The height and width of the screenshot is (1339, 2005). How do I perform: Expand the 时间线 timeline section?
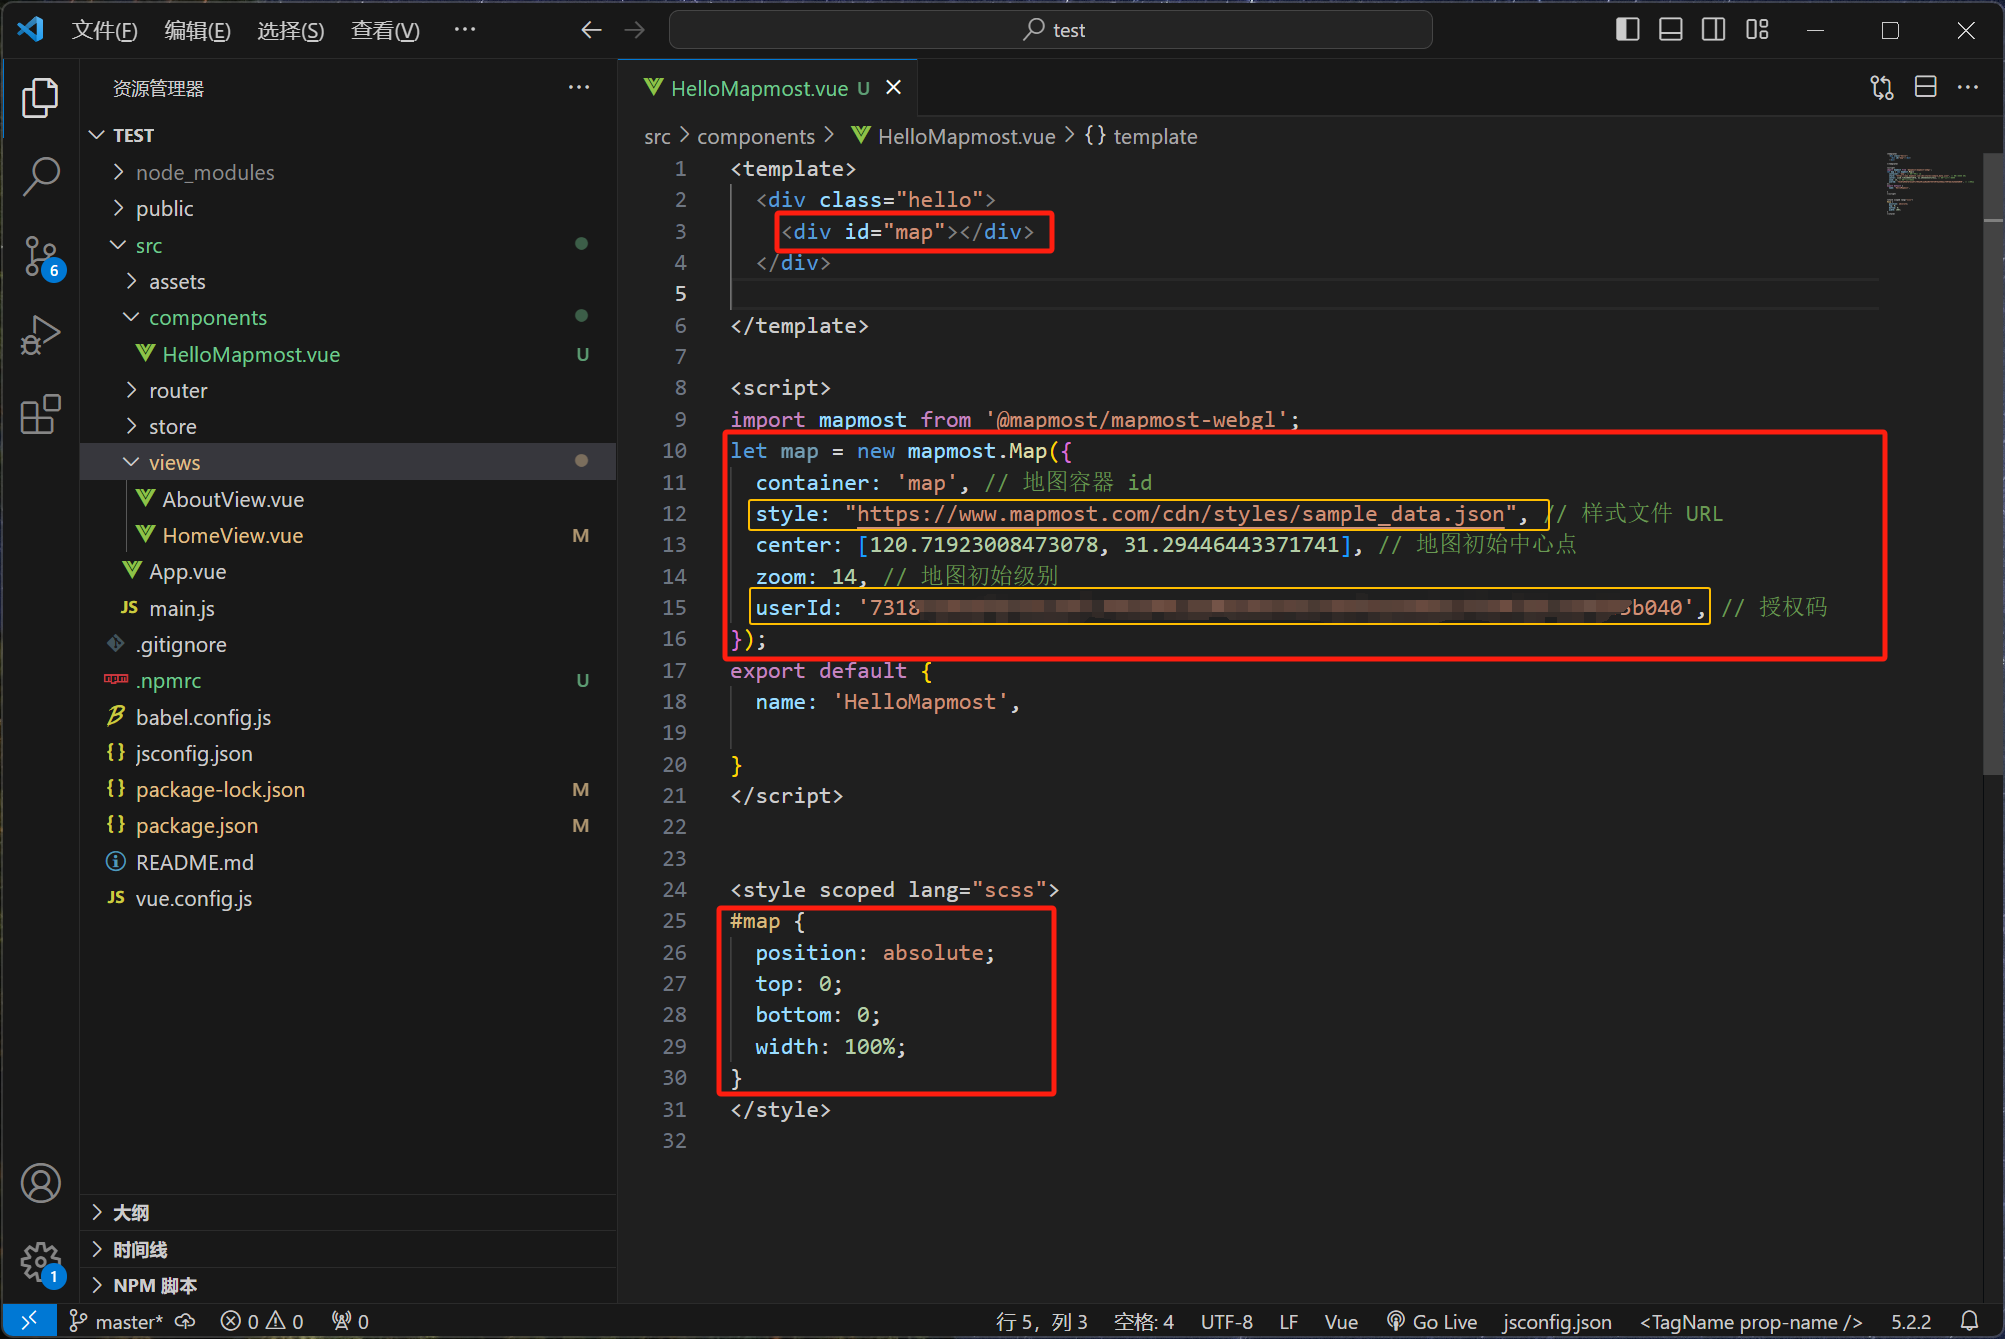coord(347,1249)
